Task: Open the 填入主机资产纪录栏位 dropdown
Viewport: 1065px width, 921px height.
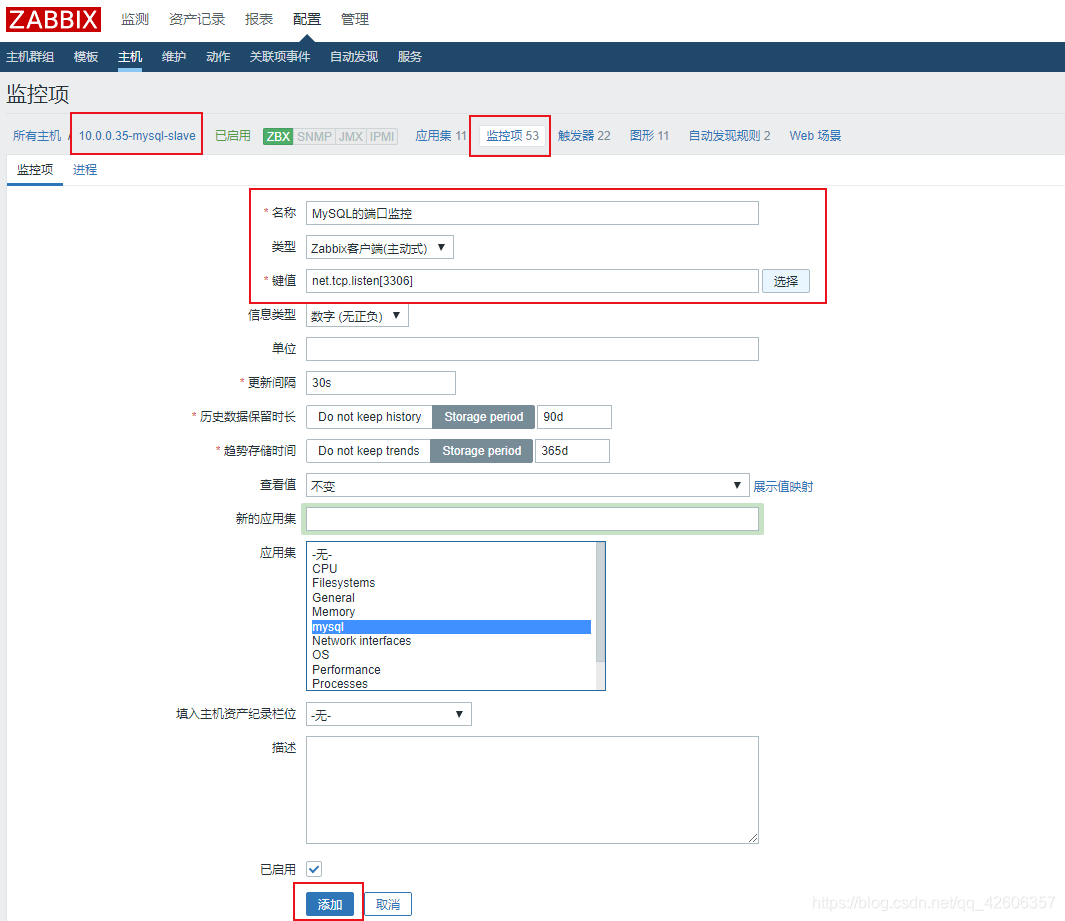Action: pos(389,715)
